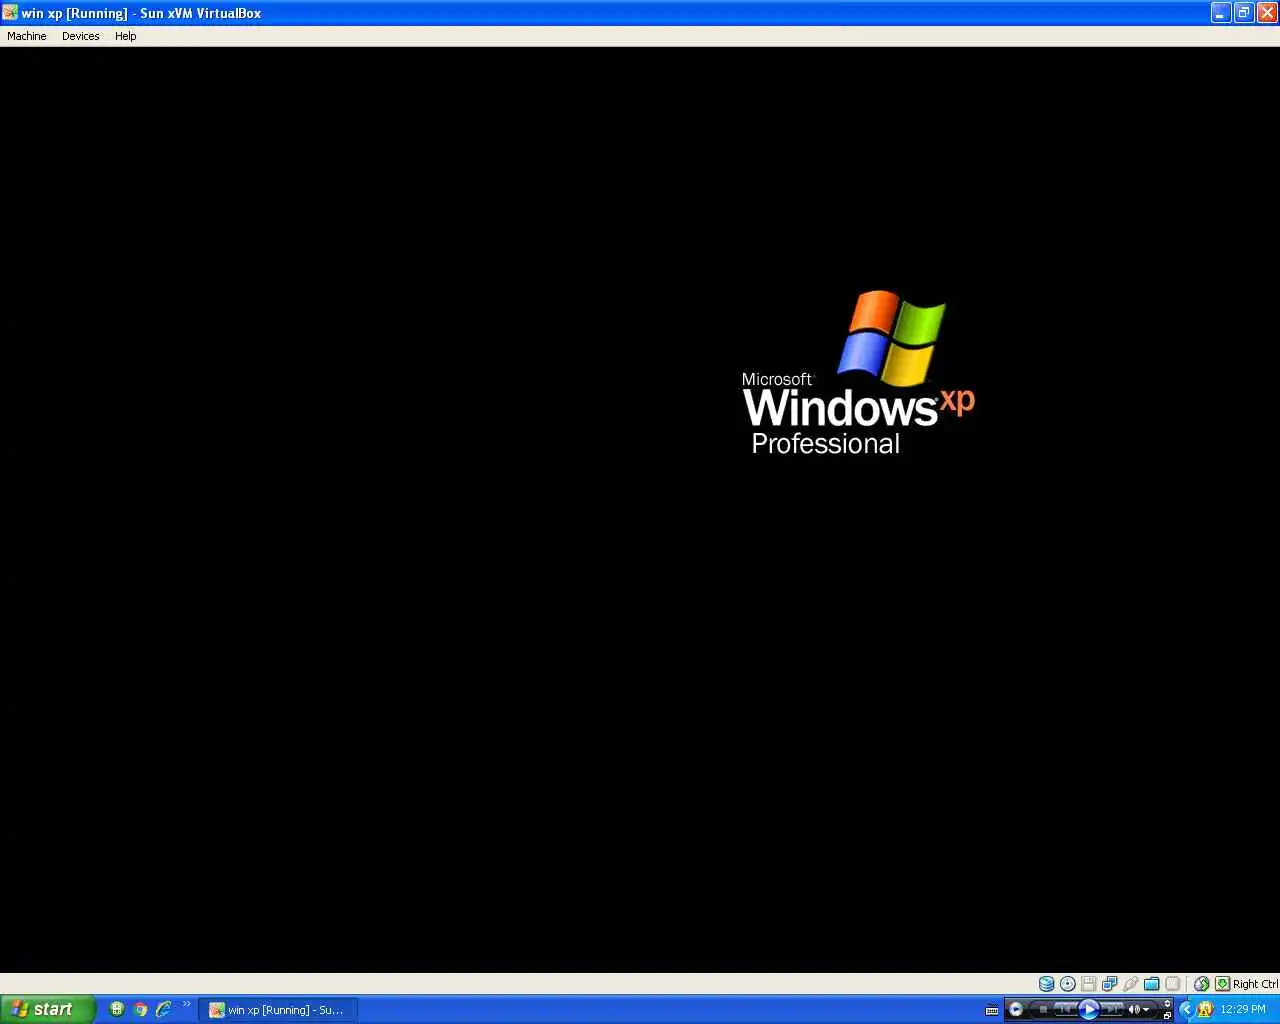Screen dimensions: 1280x1024
Task: Skip to next track in the media toolbar
Action: pos(1112,1009)
